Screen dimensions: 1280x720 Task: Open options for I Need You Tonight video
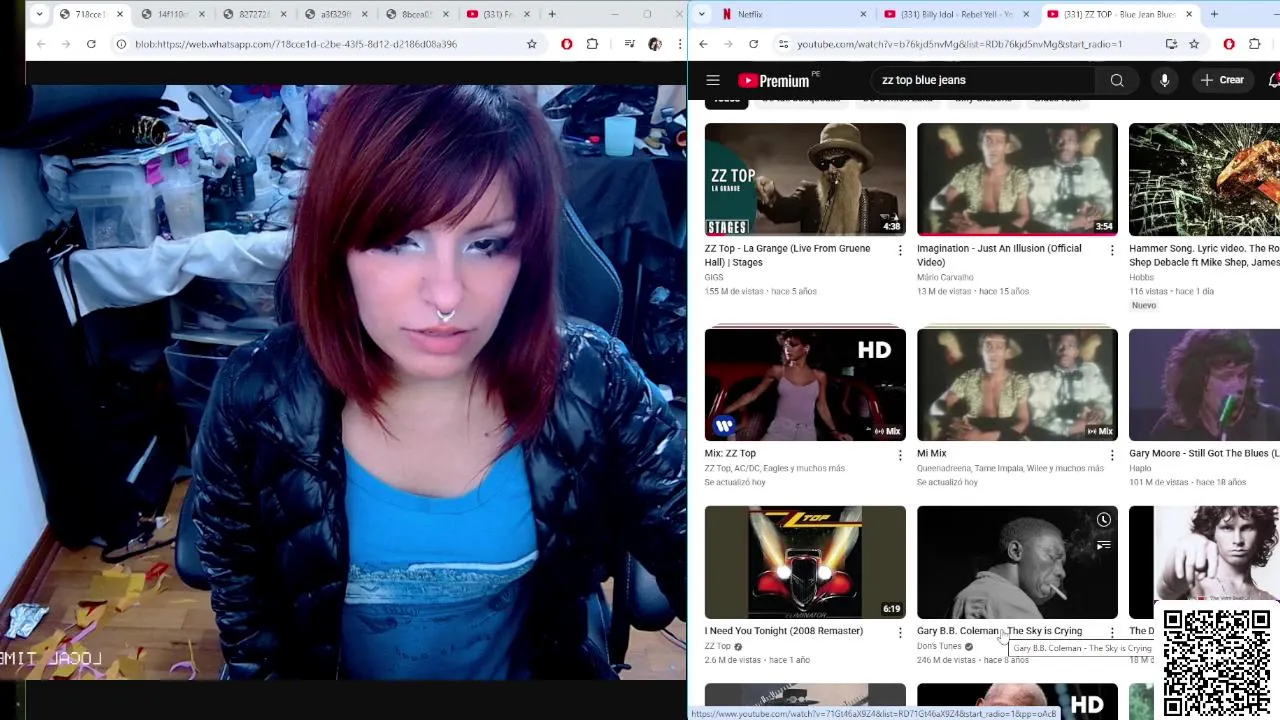[900, 632]
